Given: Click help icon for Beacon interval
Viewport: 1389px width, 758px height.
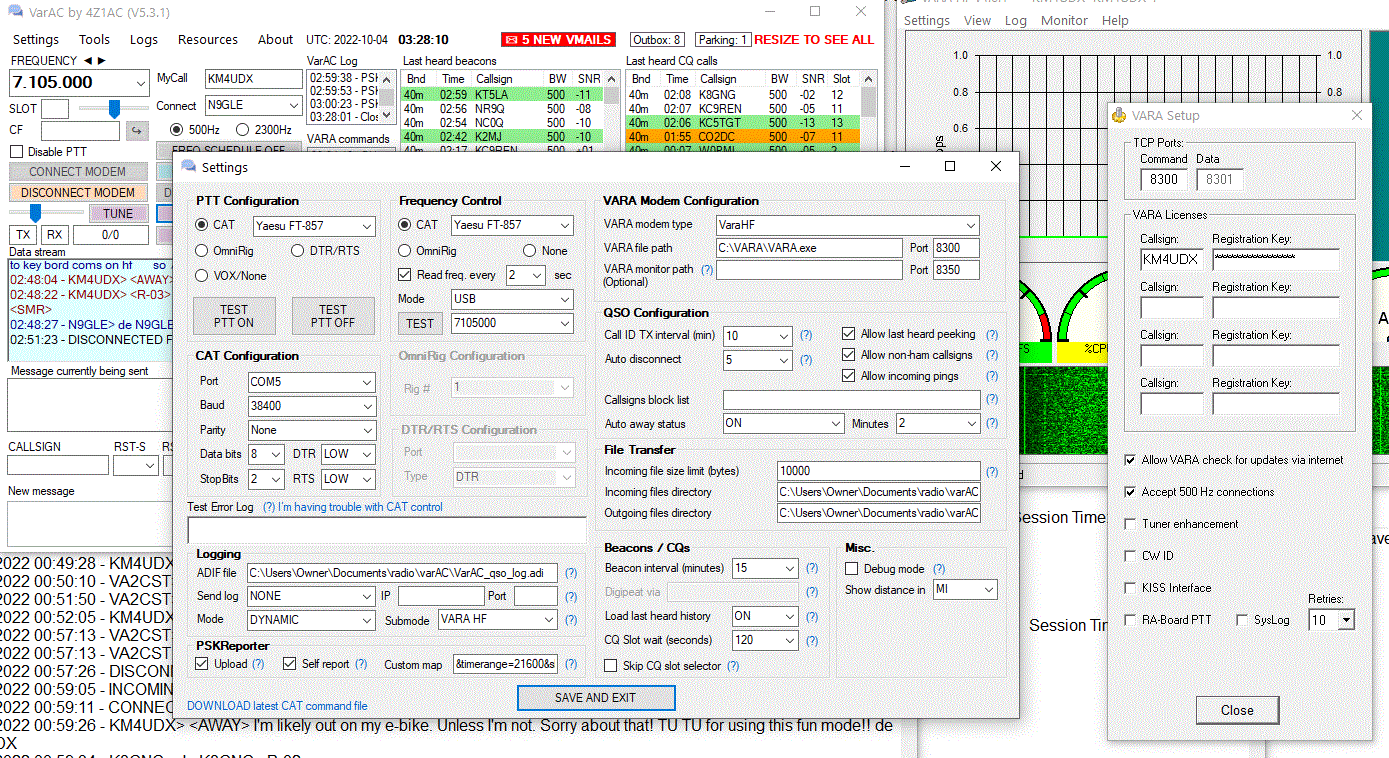Looking at the screenshot, I should (813, 568).
